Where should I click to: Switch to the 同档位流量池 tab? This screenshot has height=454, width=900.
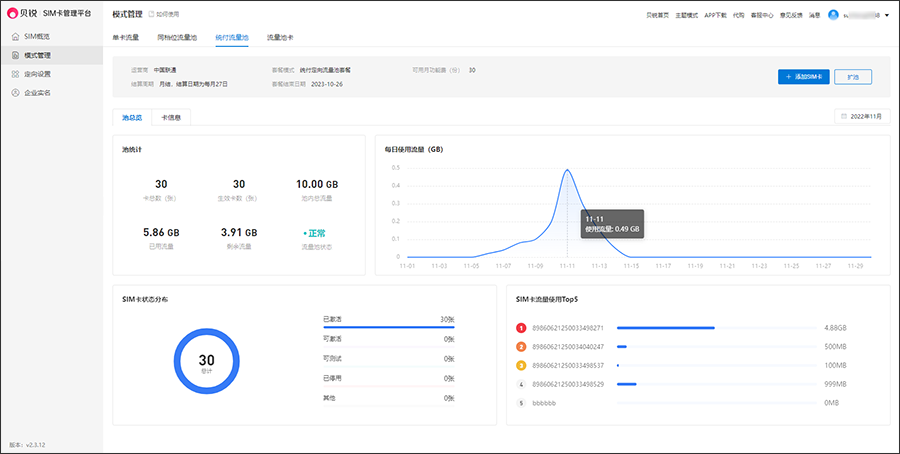(177, 37)
